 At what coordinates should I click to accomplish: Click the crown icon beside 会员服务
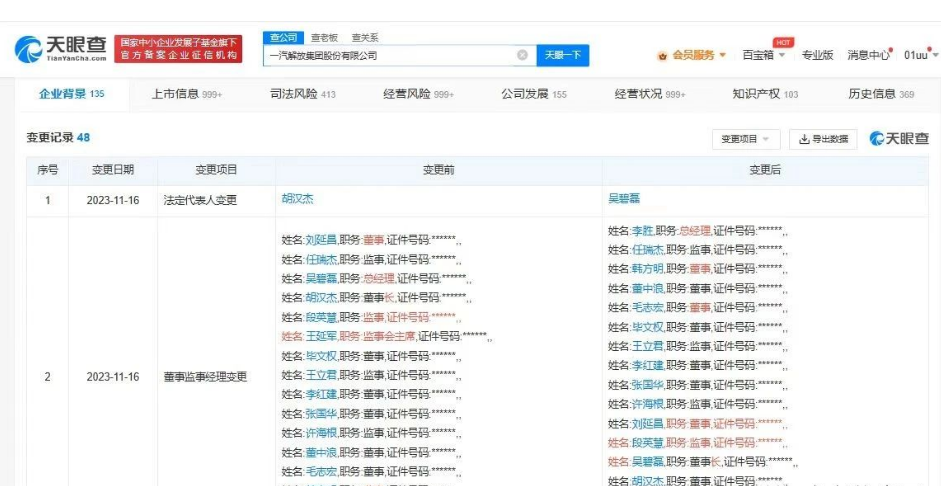coord(663,56)
